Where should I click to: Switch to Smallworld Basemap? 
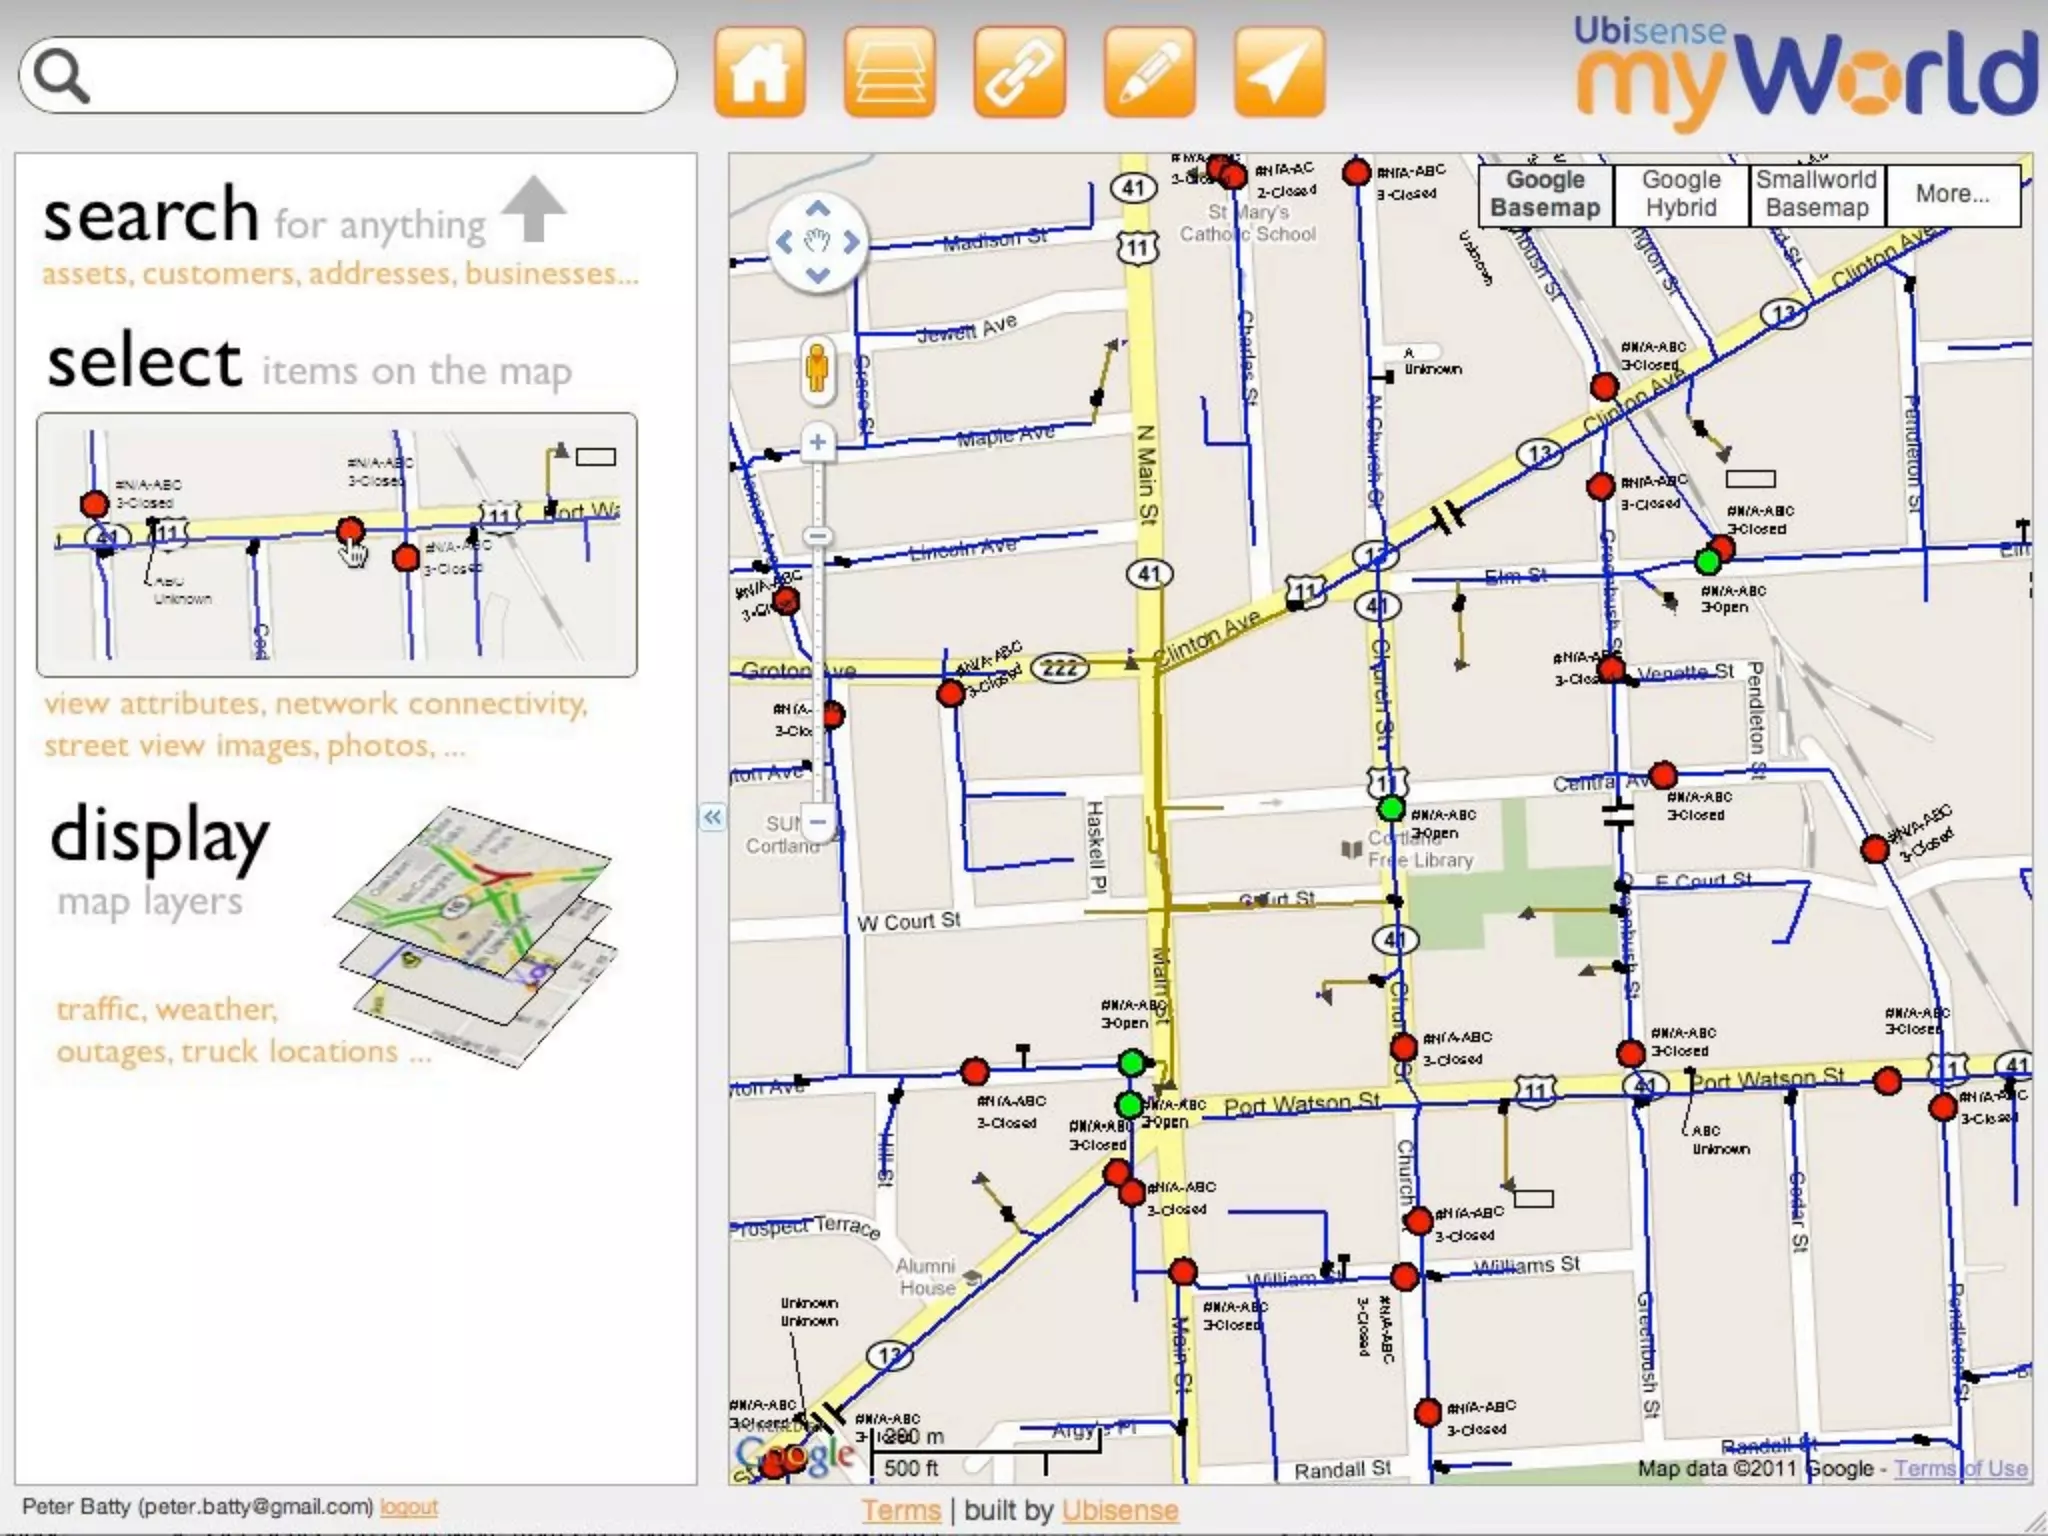pos(1816,194)
